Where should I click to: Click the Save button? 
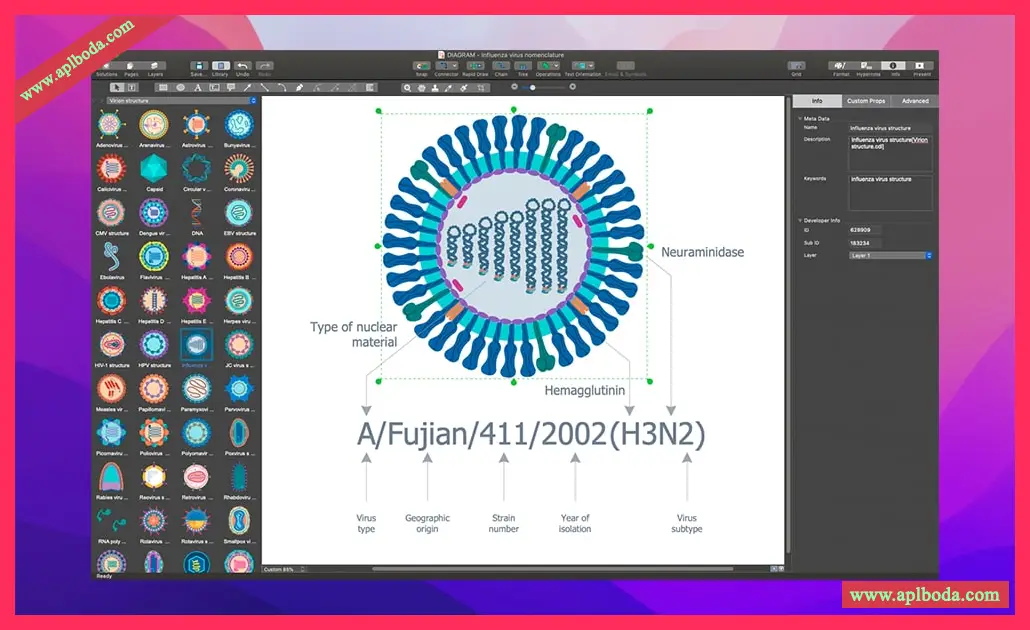point(198,66)
